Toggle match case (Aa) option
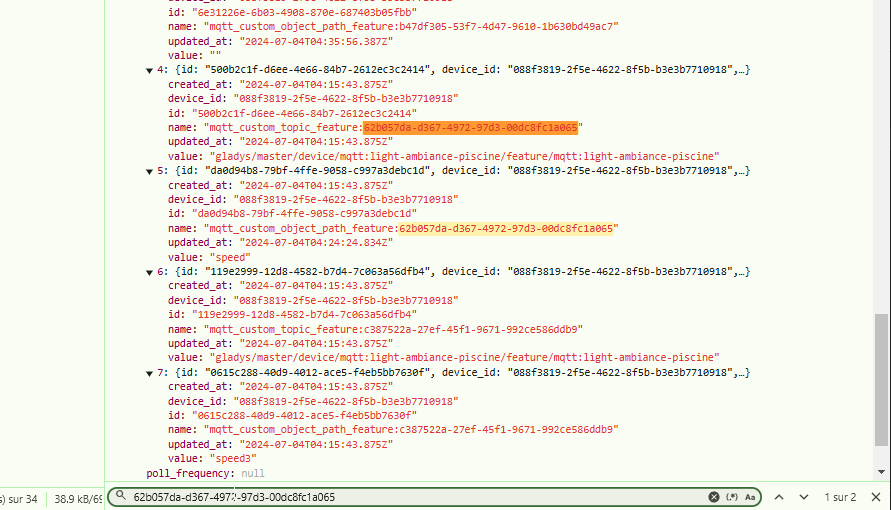891x510 pixels. 750,497
